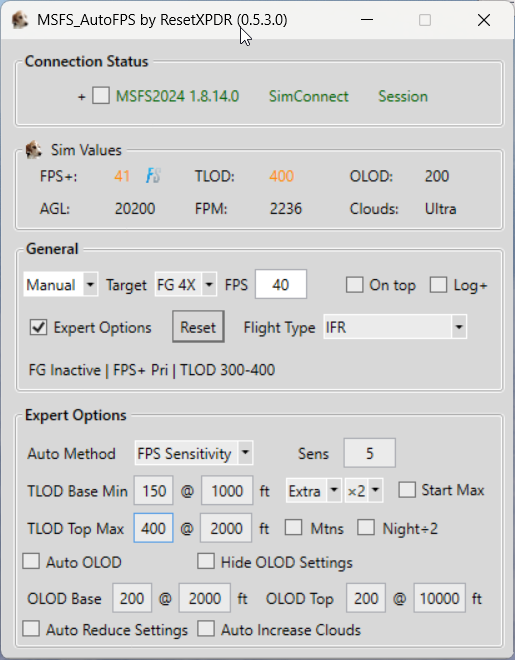Click the TLOD Top Max value field
515x660 pixels.
tap(153, 528)
